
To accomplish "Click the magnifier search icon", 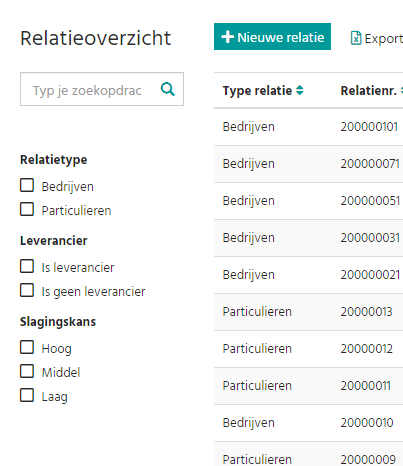I will (x=167, y=89).
